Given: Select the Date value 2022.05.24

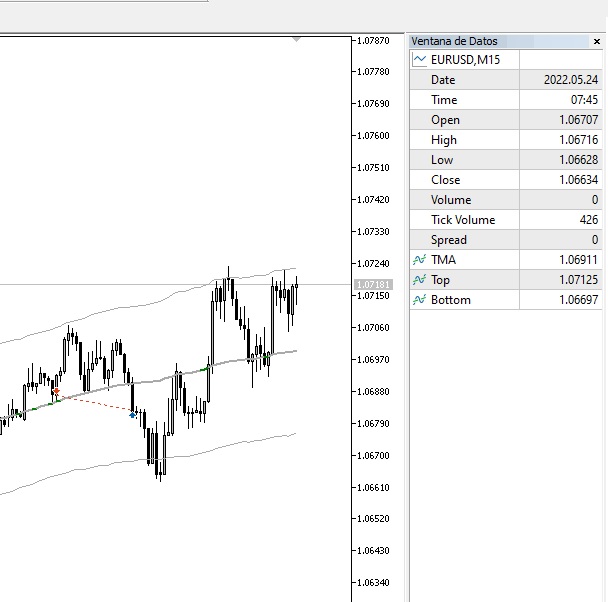Looking at the screenshot, I should (x=571, y=80).
